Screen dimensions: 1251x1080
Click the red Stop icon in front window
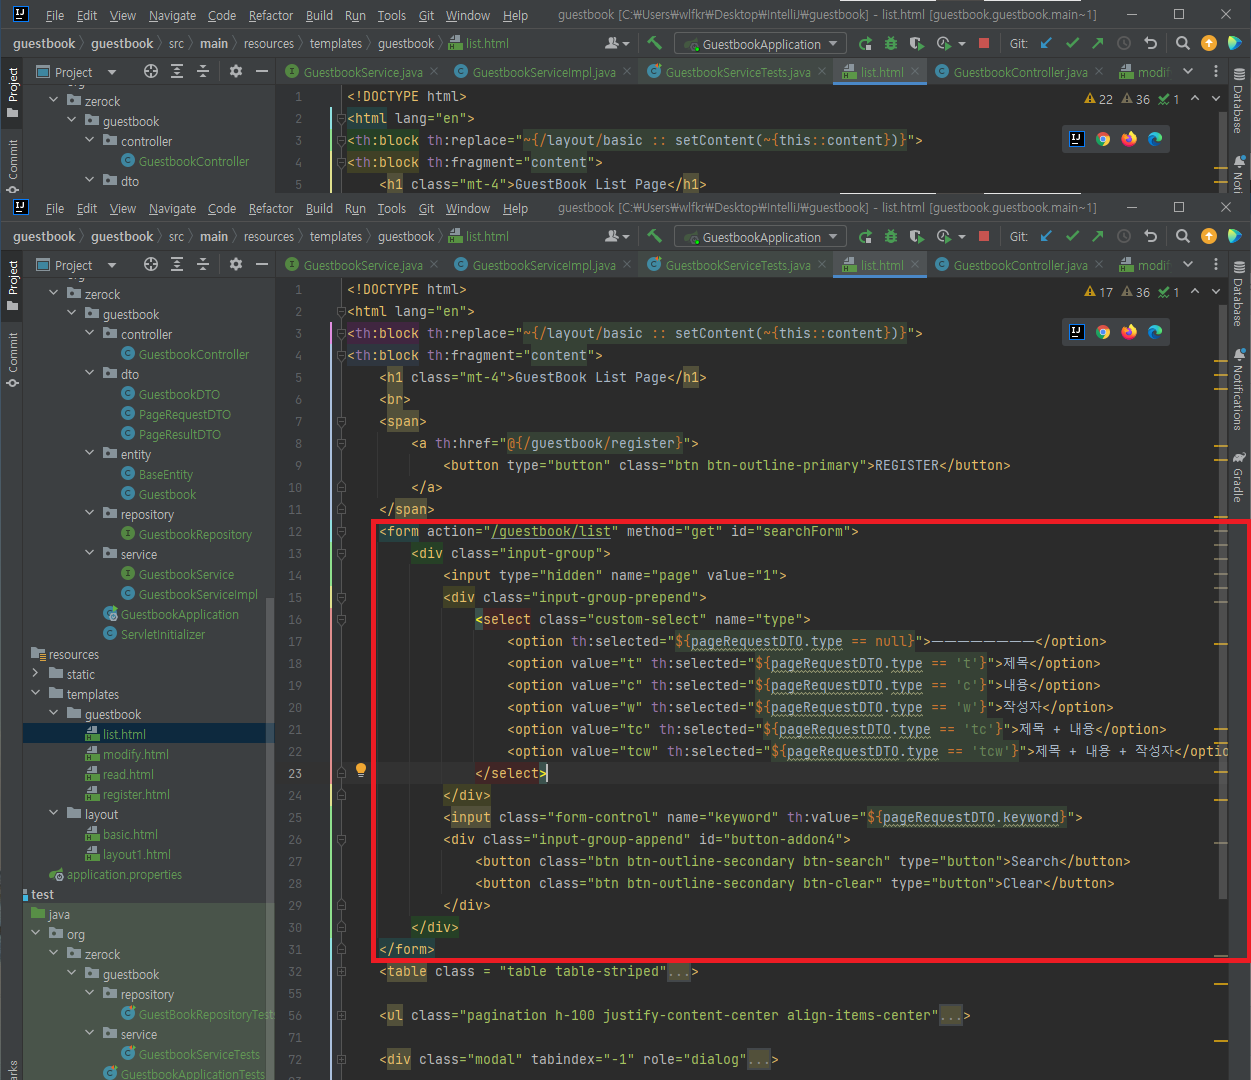984,237
